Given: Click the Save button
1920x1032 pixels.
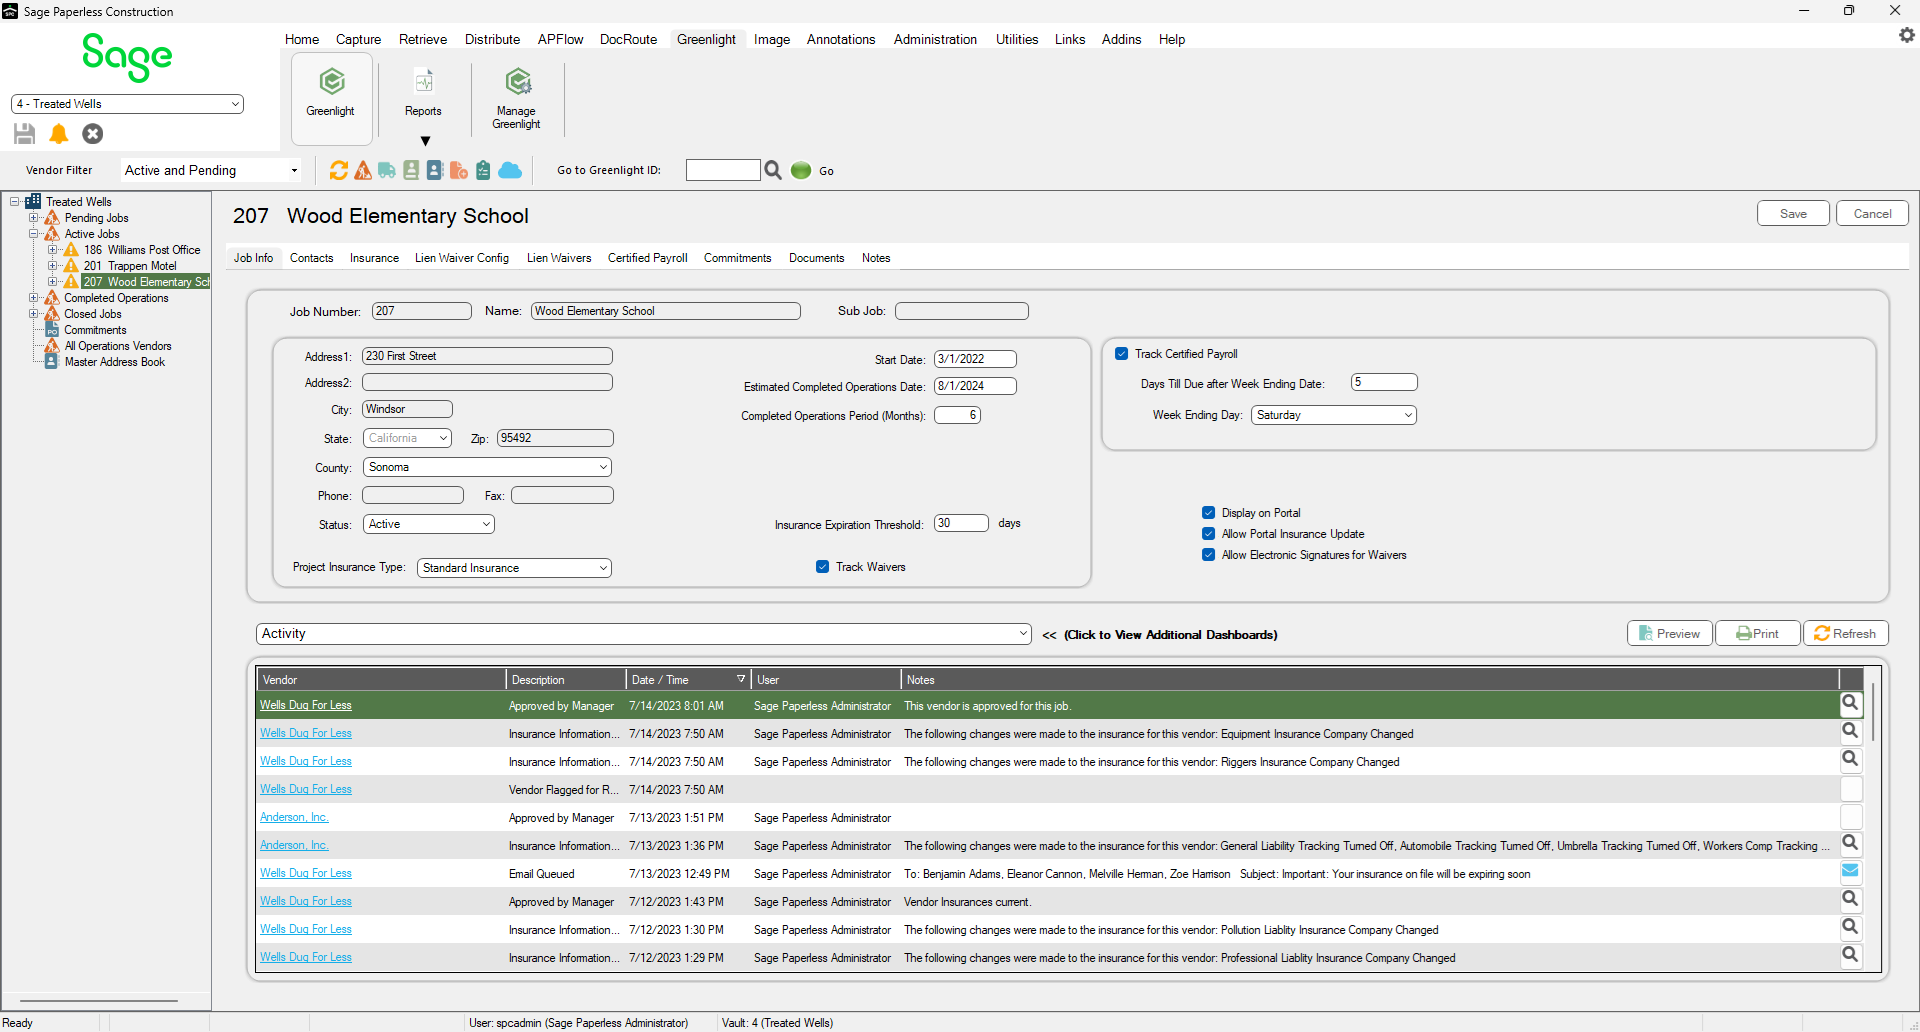Looking at the screenshot, I should pos(1793,213).
